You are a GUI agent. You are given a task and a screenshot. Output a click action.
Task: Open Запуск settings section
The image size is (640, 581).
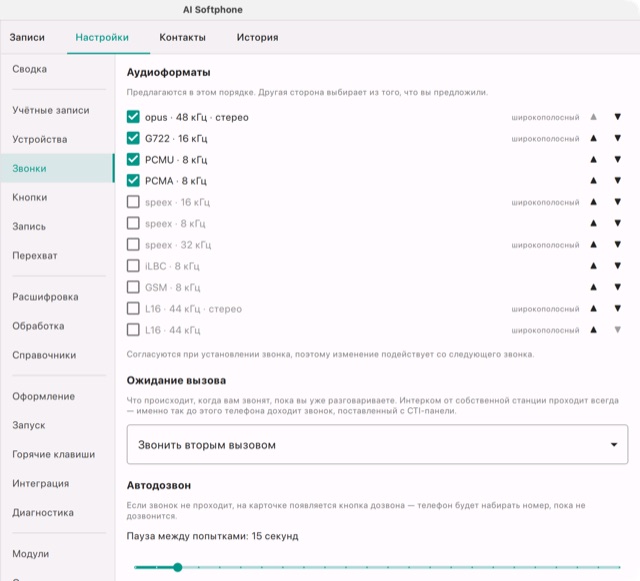click(29, 425)
